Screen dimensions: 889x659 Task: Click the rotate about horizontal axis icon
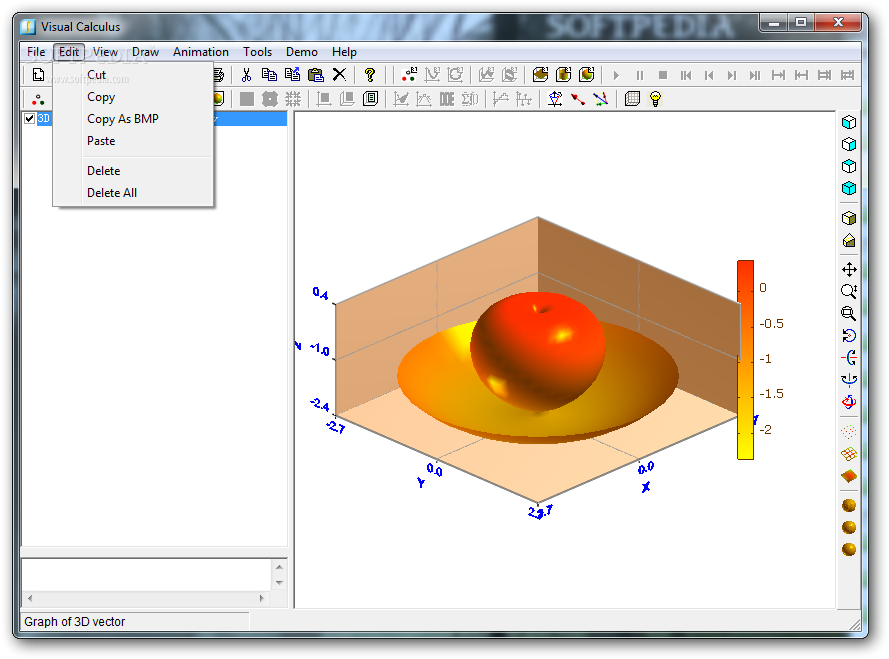pyautogui.click(x=849, y=358)
